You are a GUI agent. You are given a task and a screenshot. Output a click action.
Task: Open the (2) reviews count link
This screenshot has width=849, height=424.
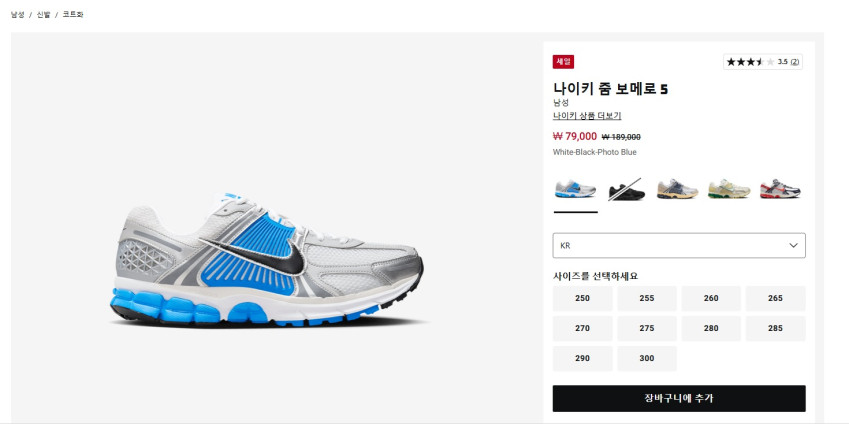[x=794, y=62]
